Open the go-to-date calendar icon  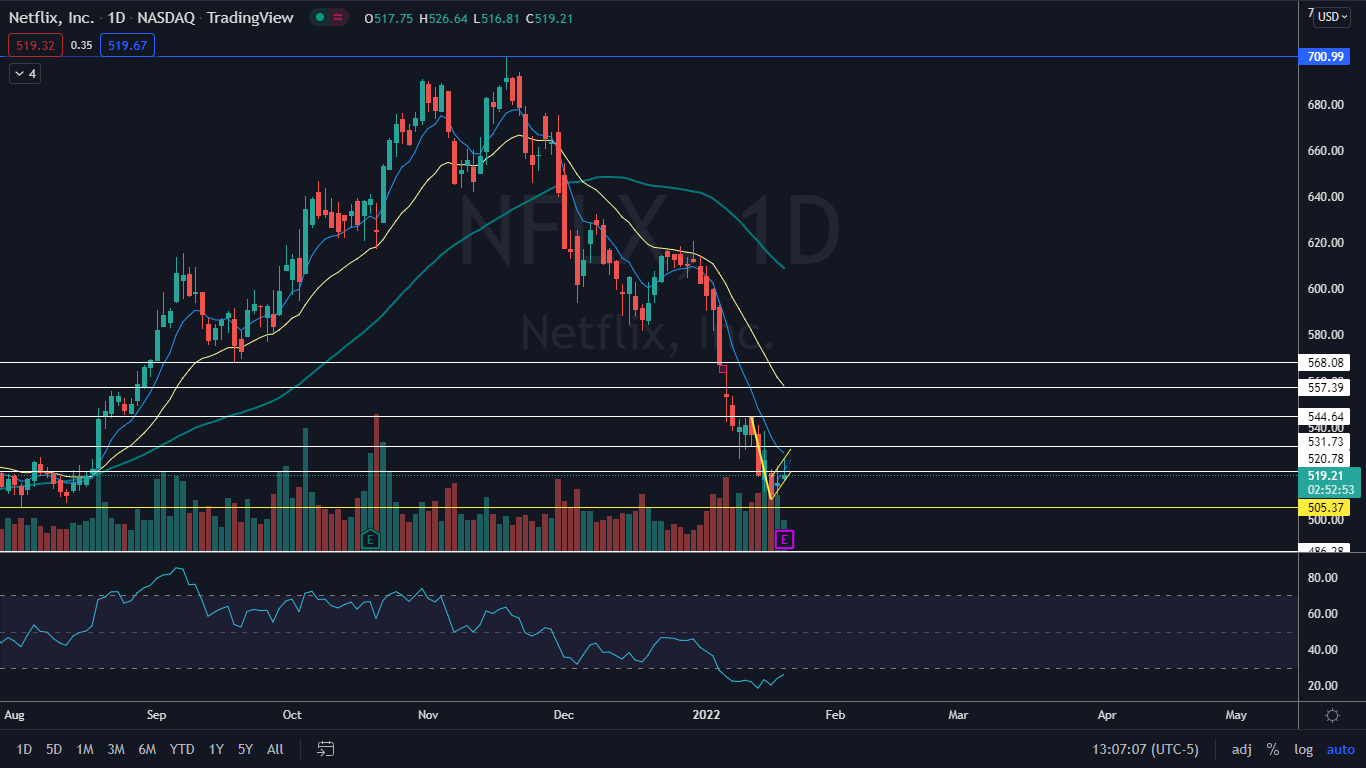(326, 748)
